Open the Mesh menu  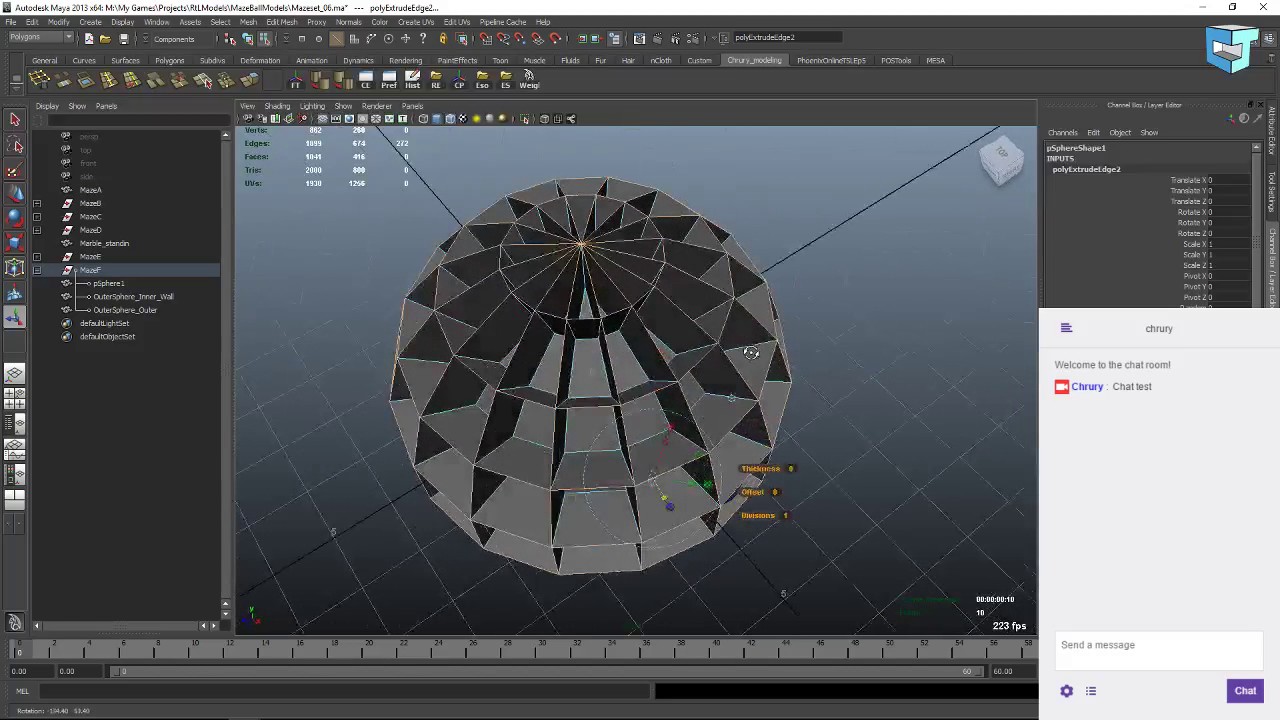tap(248, 22)
